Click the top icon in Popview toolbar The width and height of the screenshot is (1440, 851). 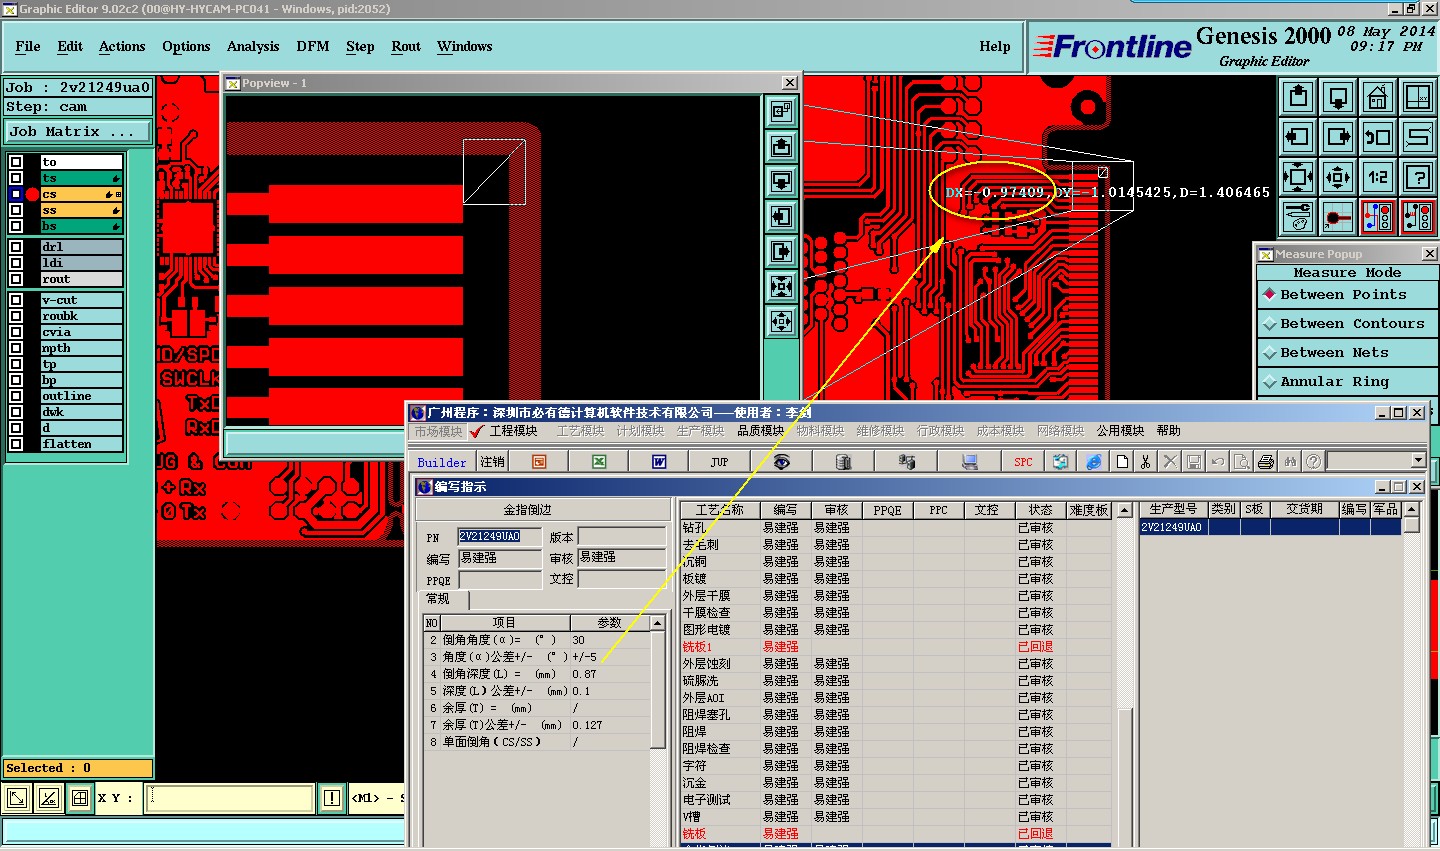(781, 111)
